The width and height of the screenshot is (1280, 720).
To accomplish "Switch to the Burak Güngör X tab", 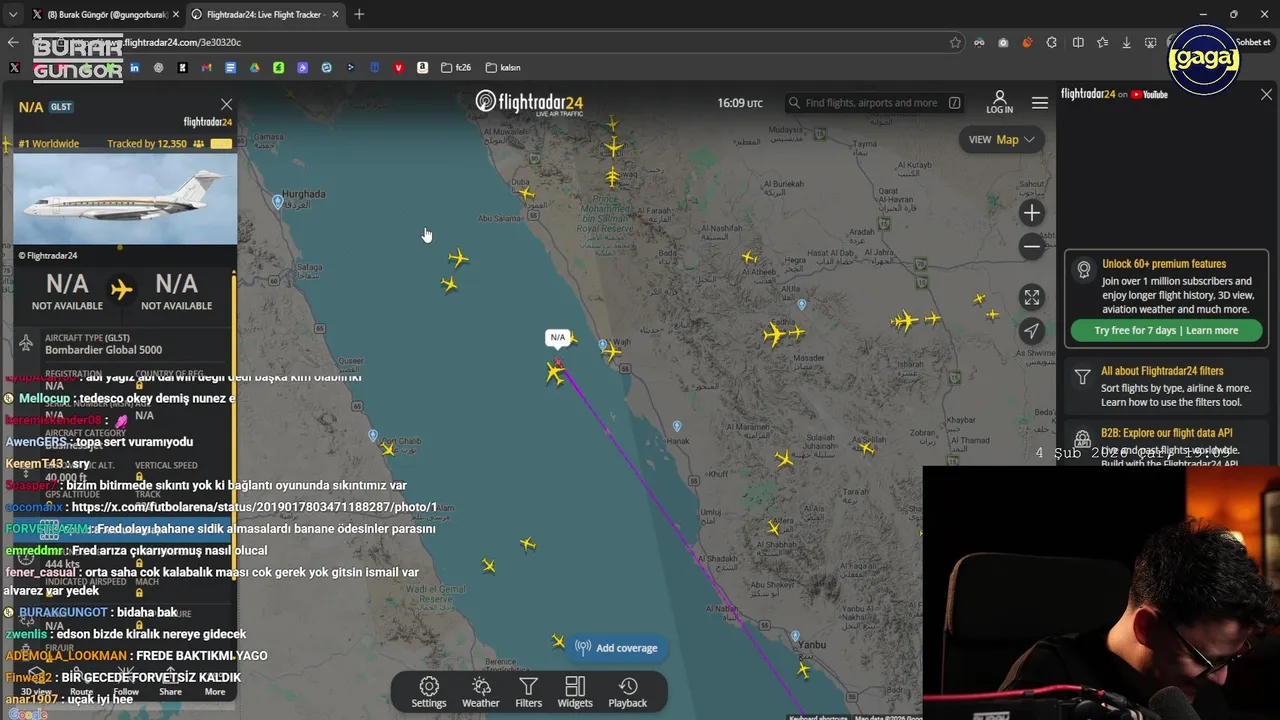I will pyautogui.click(x=104, y=14).
